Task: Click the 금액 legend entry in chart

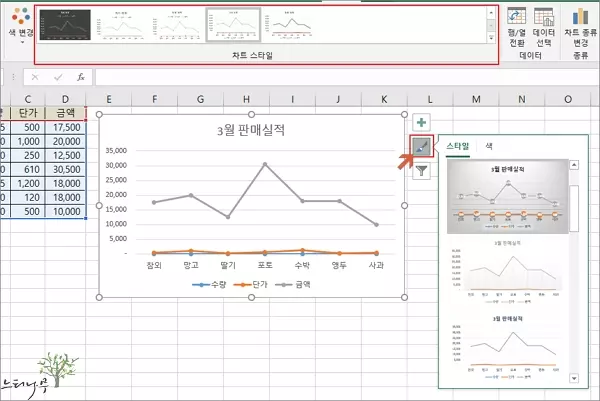Action: click(x=293, y=285)
